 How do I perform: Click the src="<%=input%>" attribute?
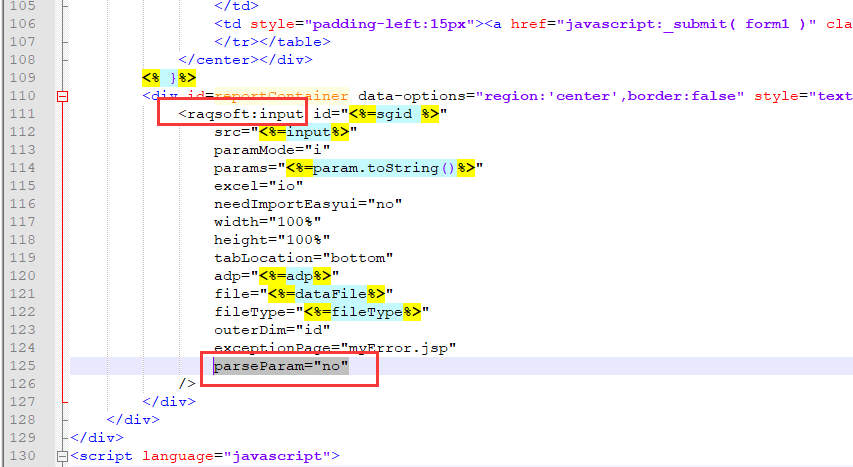(x=286, y=132)
